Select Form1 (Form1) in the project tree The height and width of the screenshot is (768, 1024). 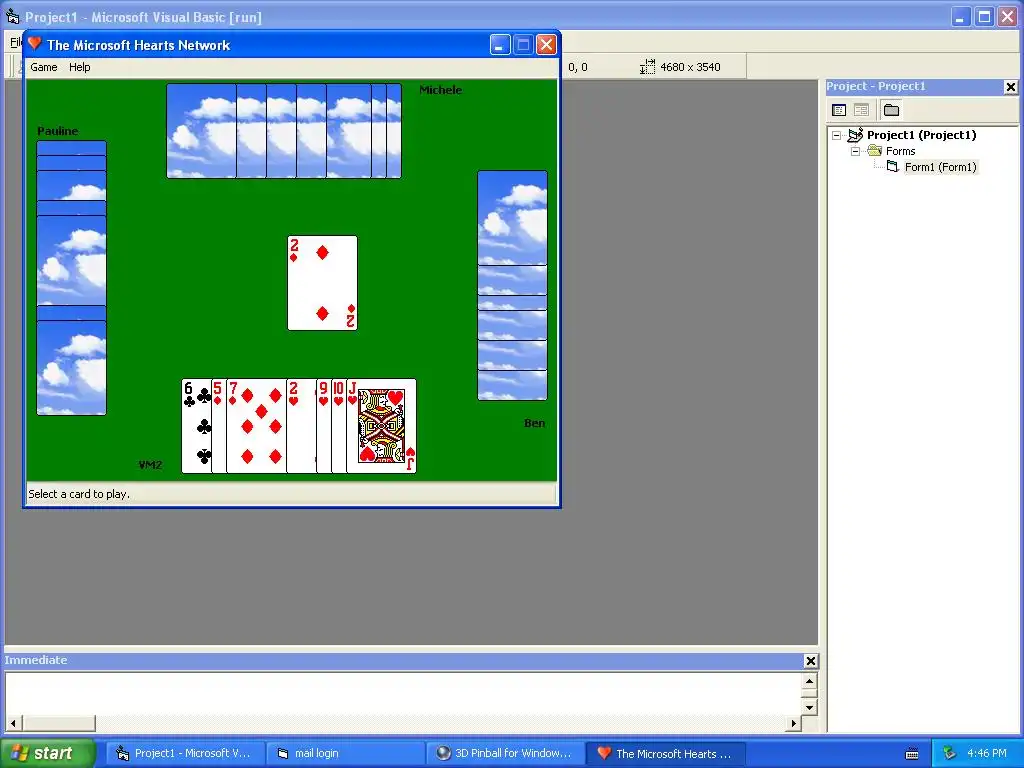click(x=940, y=167)
